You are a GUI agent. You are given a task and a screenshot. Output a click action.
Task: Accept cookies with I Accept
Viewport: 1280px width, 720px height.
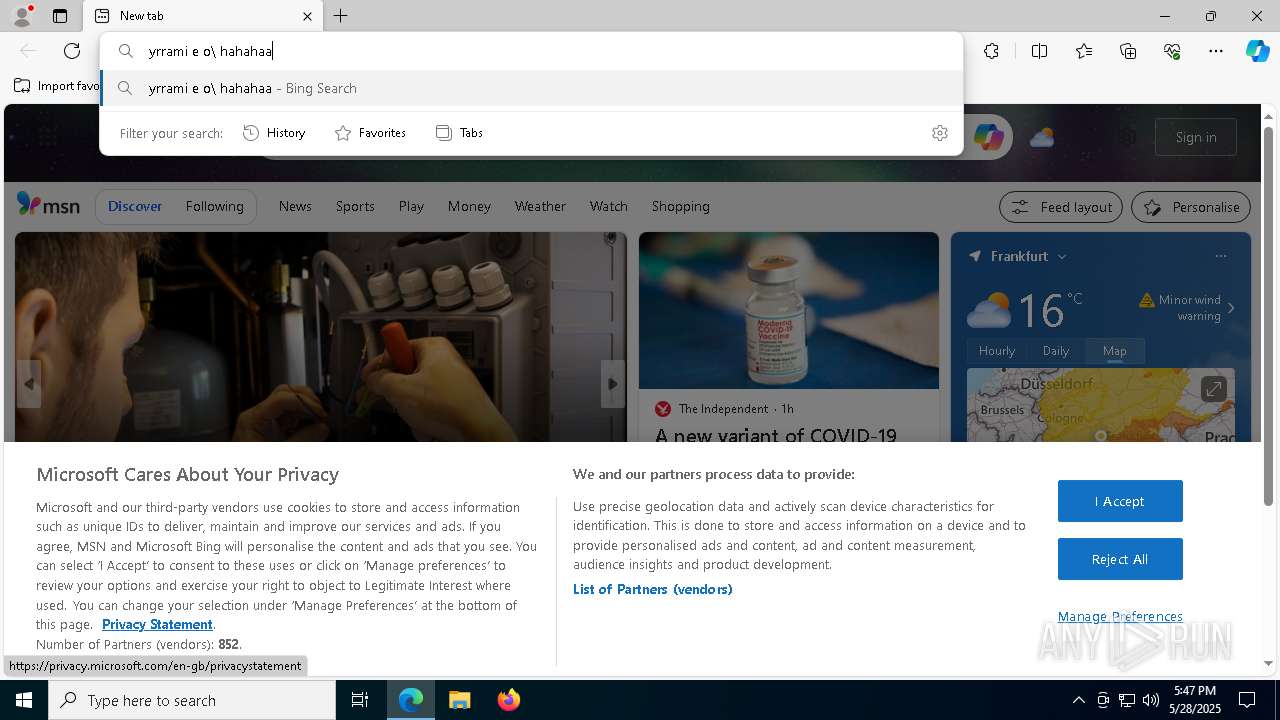tap(1120, 501)
